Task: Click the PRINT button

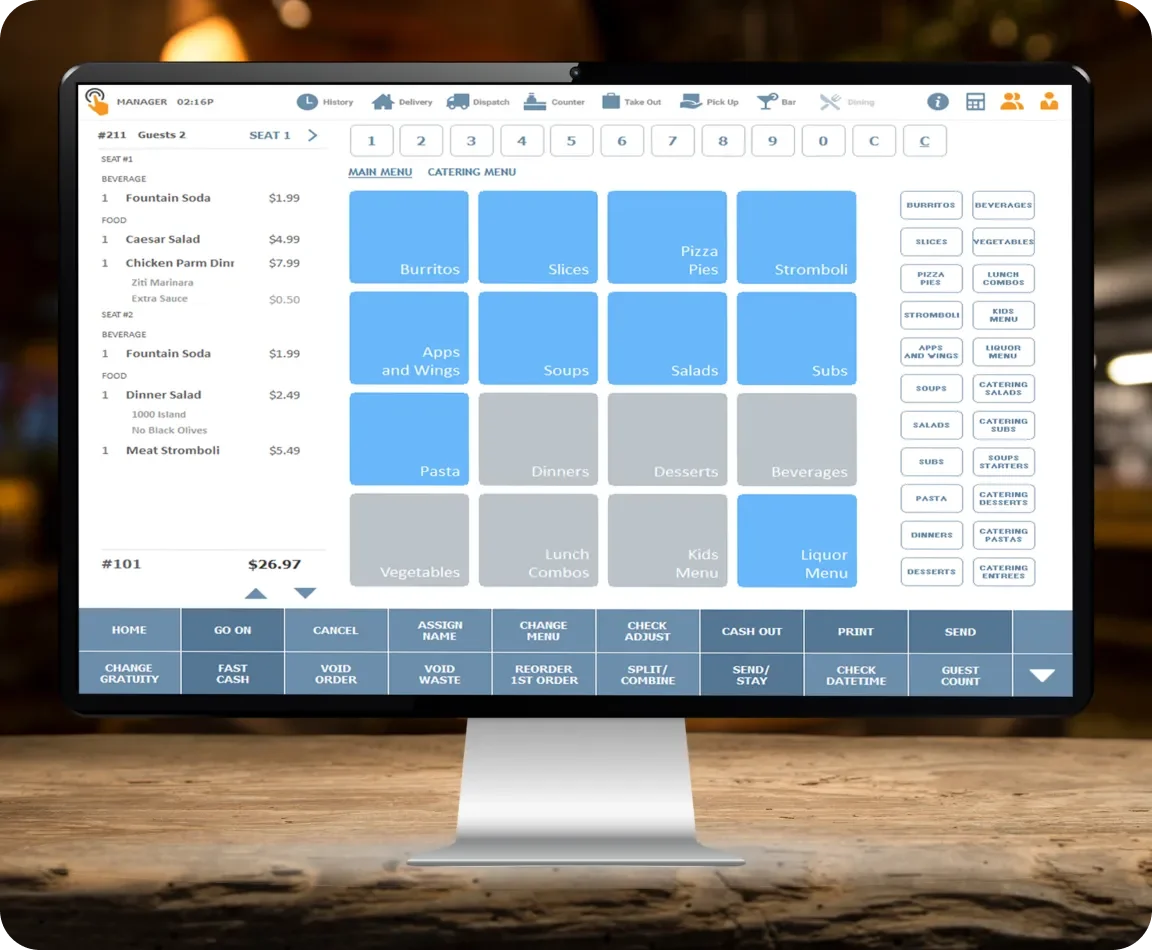Action: pyautogui.click(x=856, y=631)
